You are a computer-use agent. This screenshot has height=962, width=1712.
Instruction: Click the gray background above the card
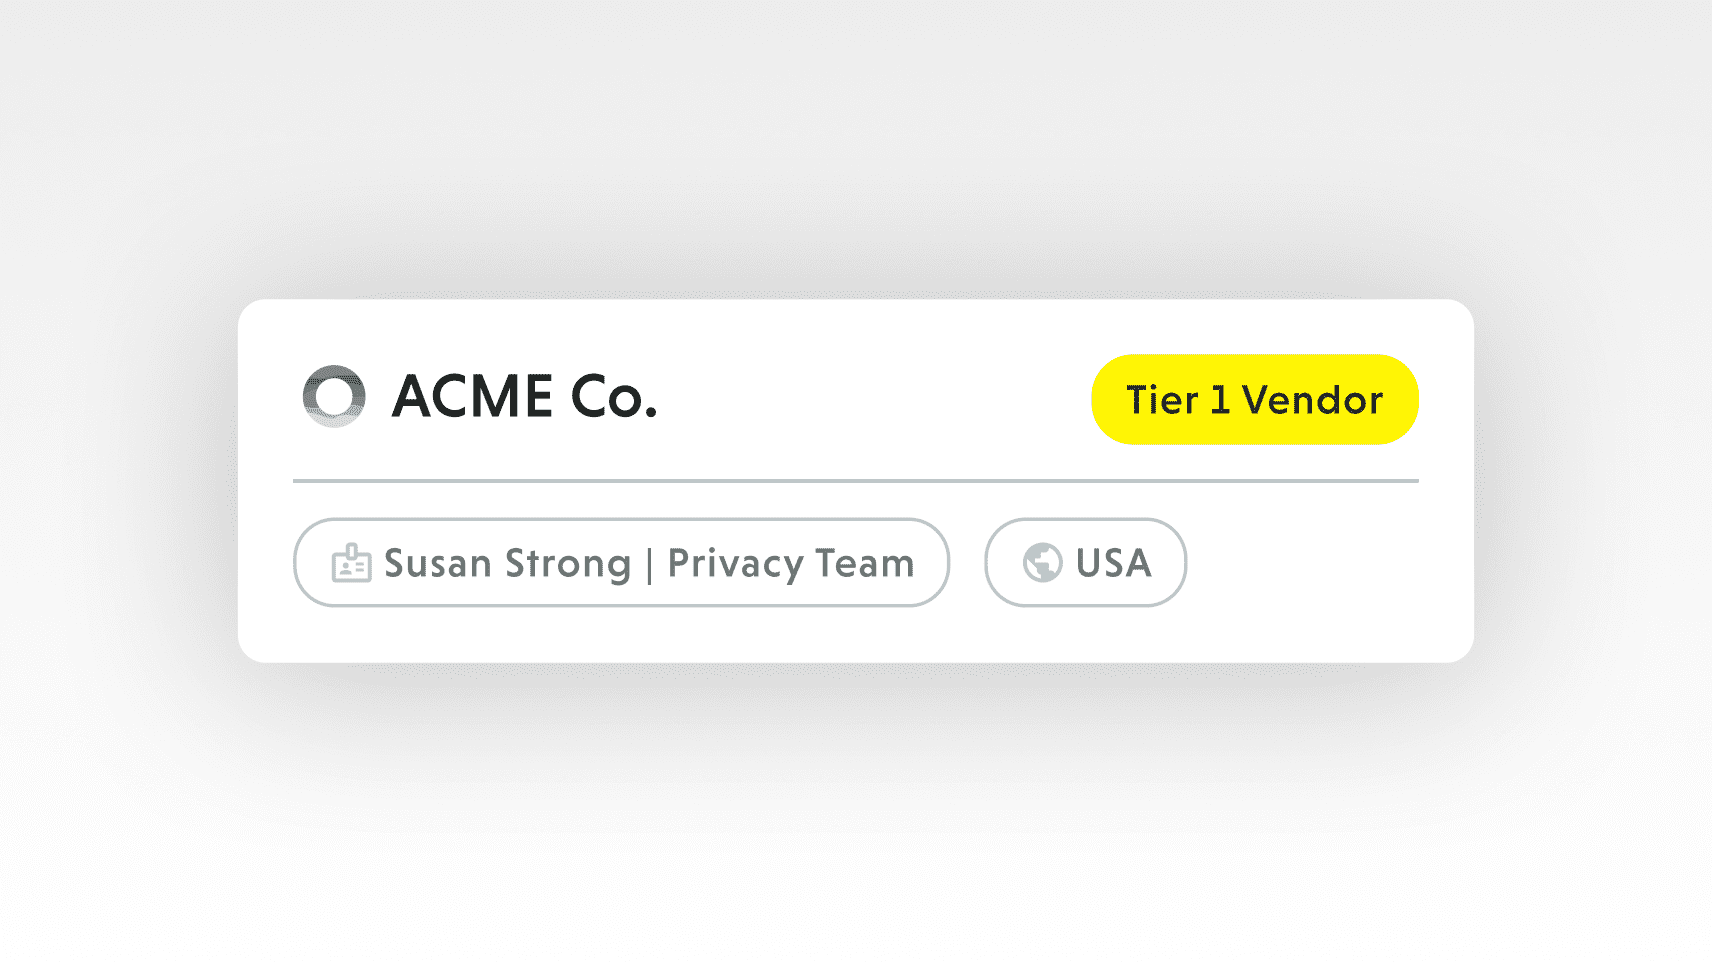pyautogui.click(x=855, y=150)
